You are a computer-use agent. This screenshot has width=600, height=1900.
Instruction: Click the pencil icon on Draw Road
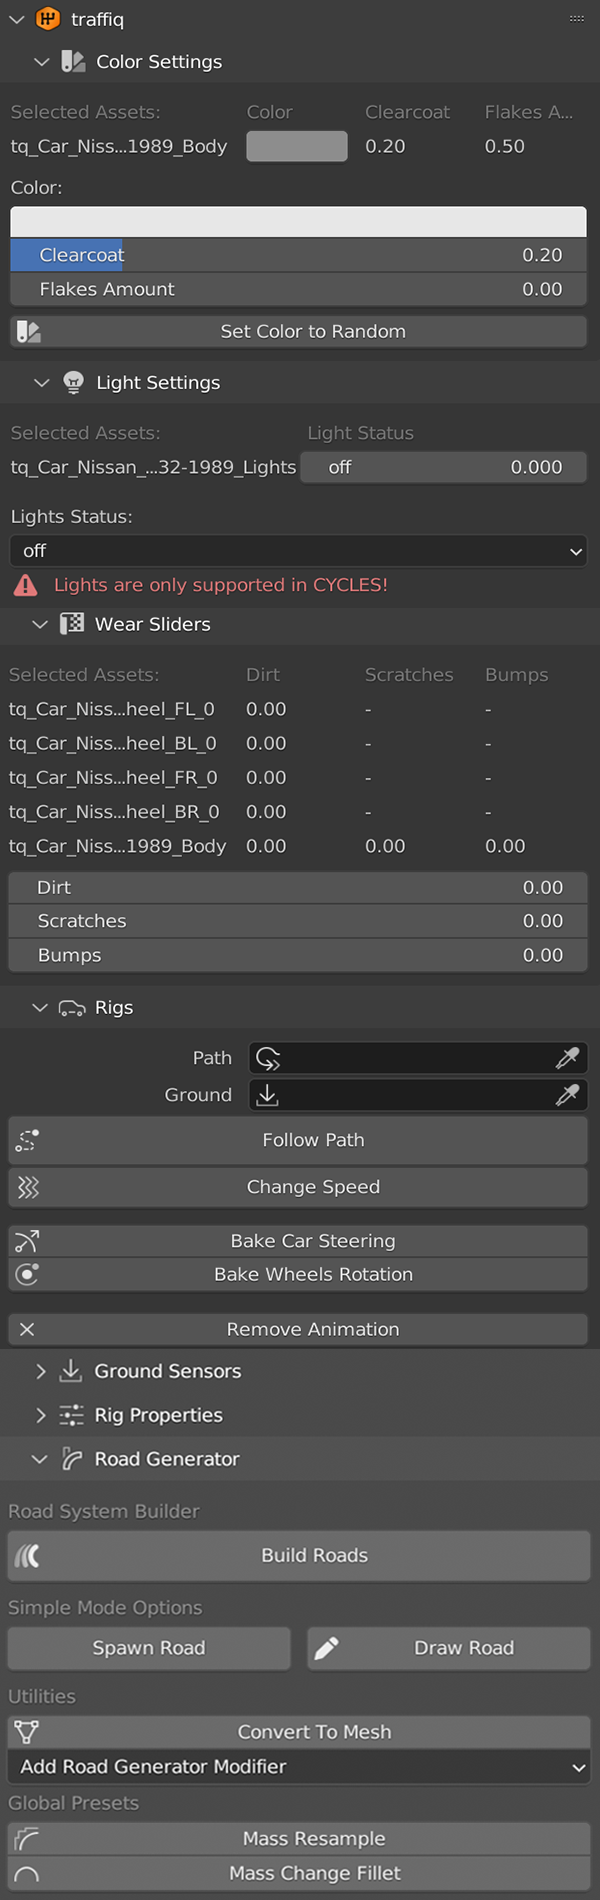pos(327,1648)
